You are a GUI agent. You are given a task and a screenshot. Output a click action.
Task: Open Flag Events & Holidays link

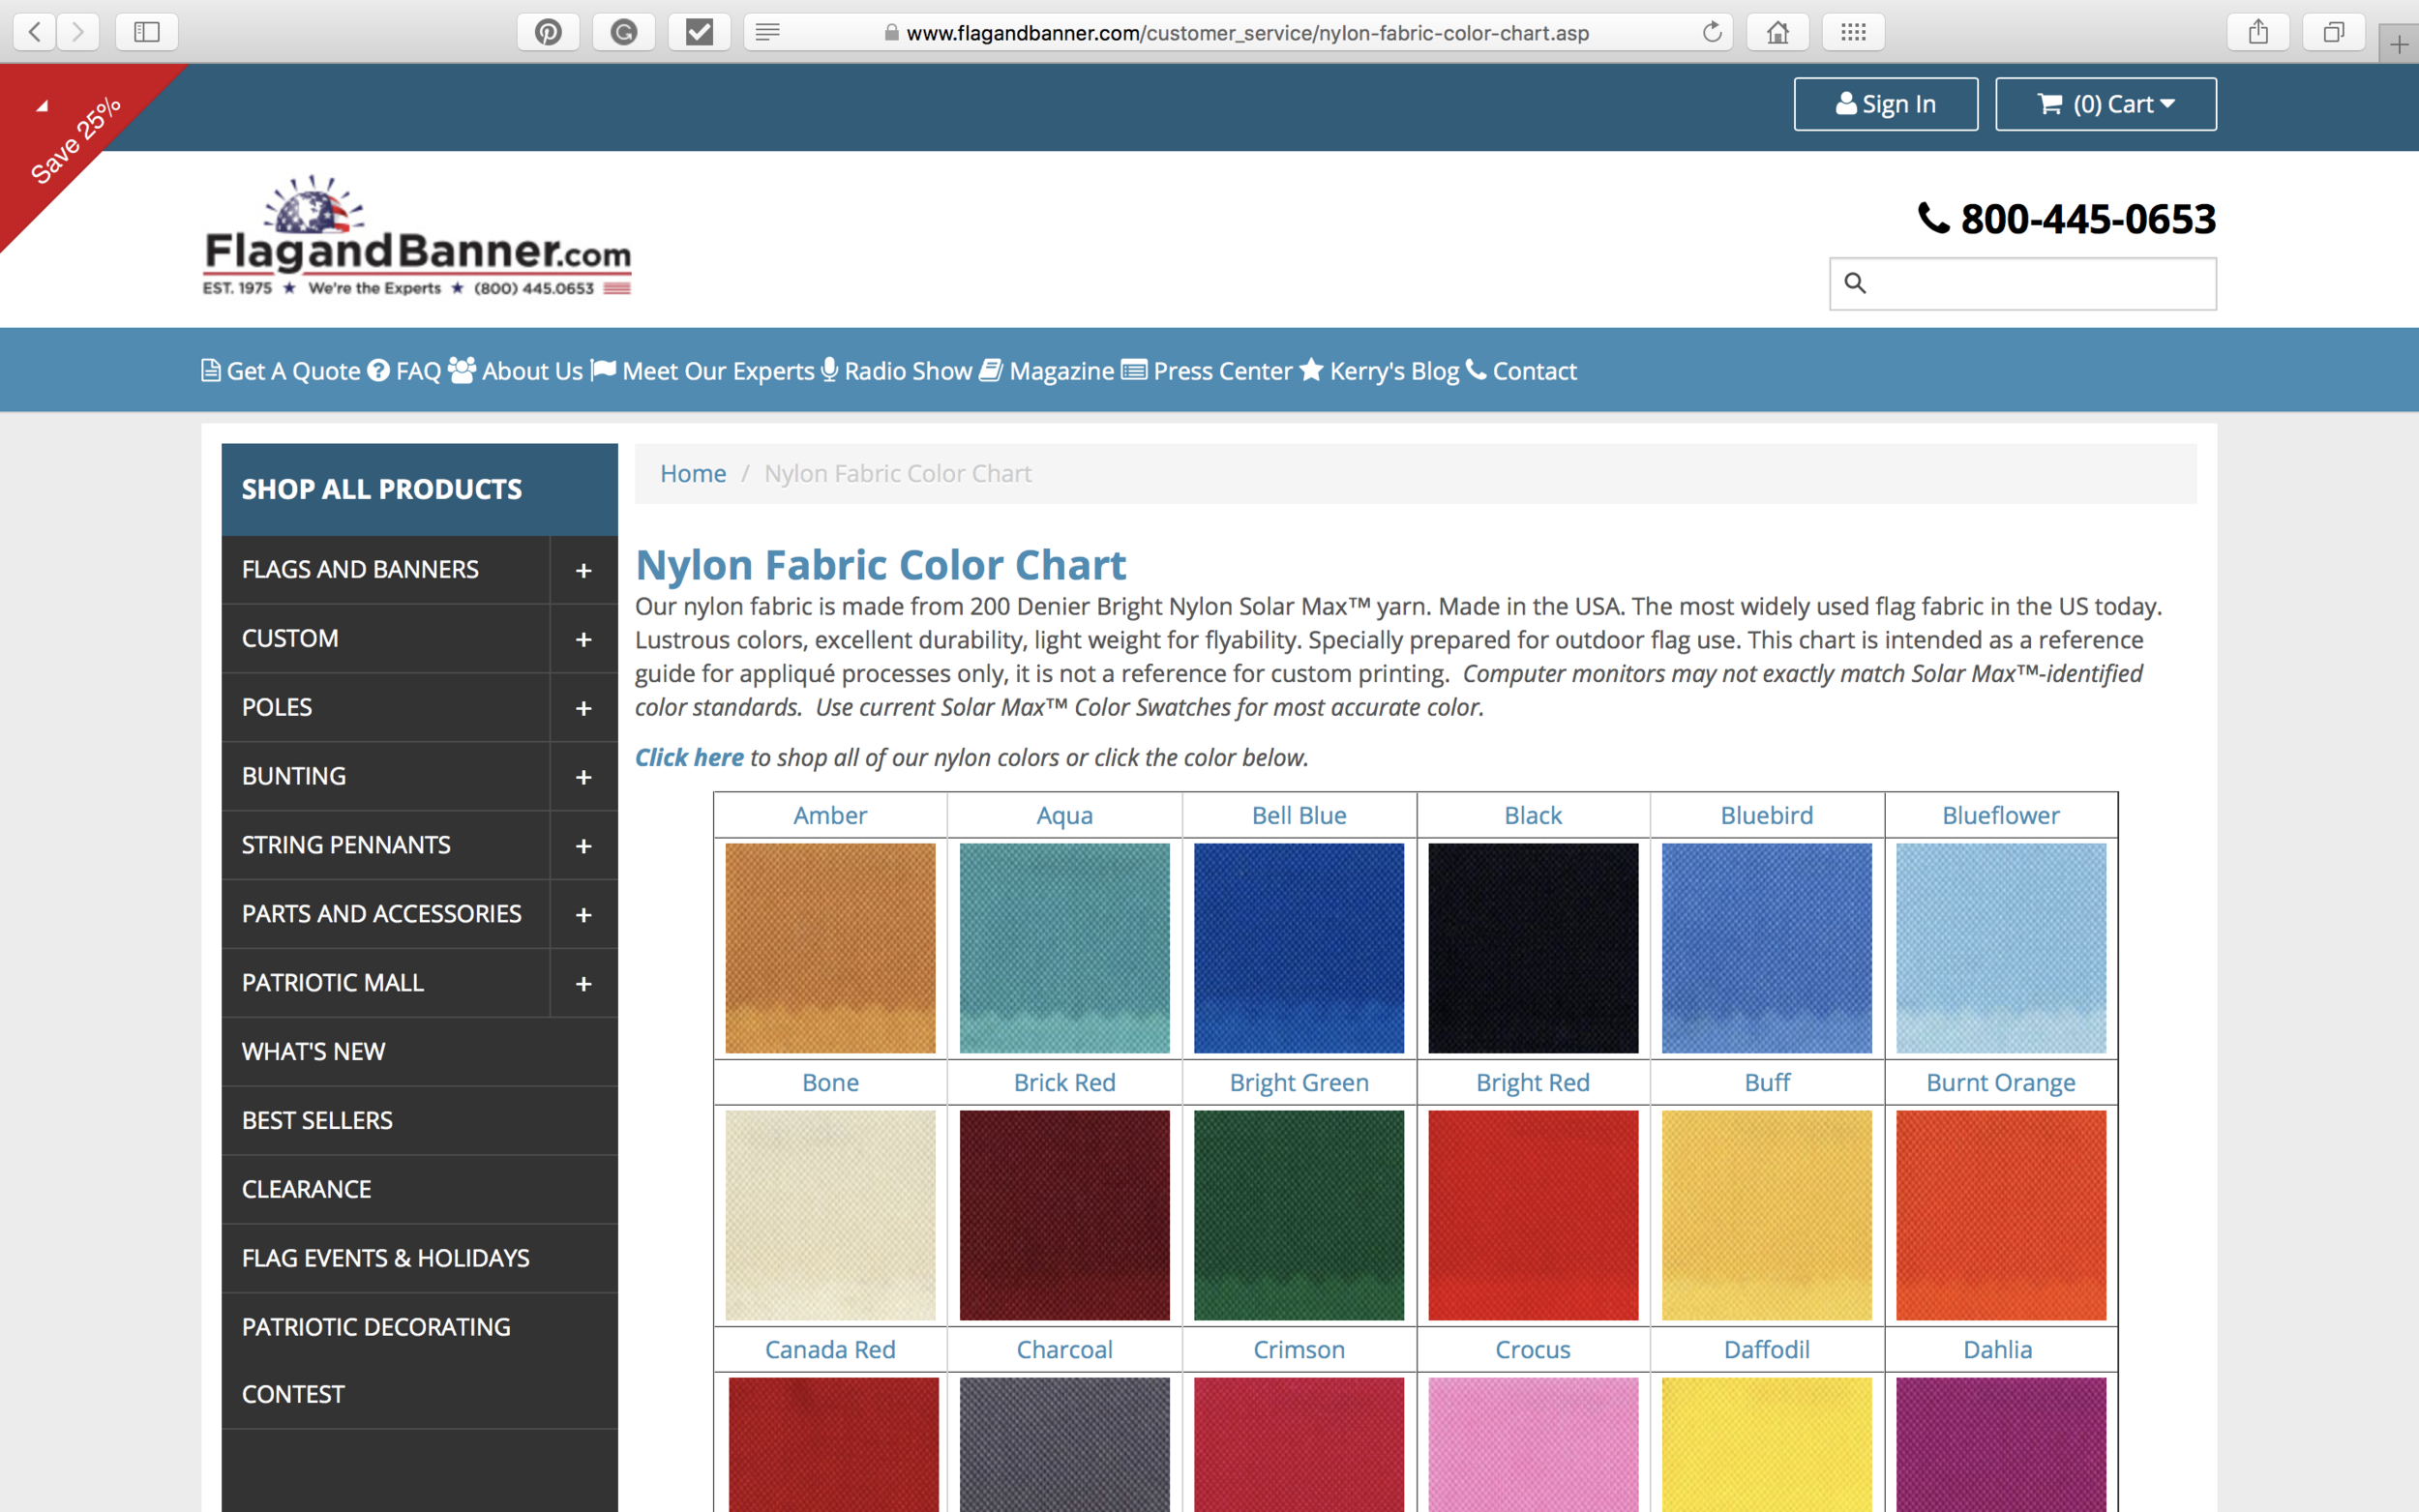click(x=420, y=1259)
